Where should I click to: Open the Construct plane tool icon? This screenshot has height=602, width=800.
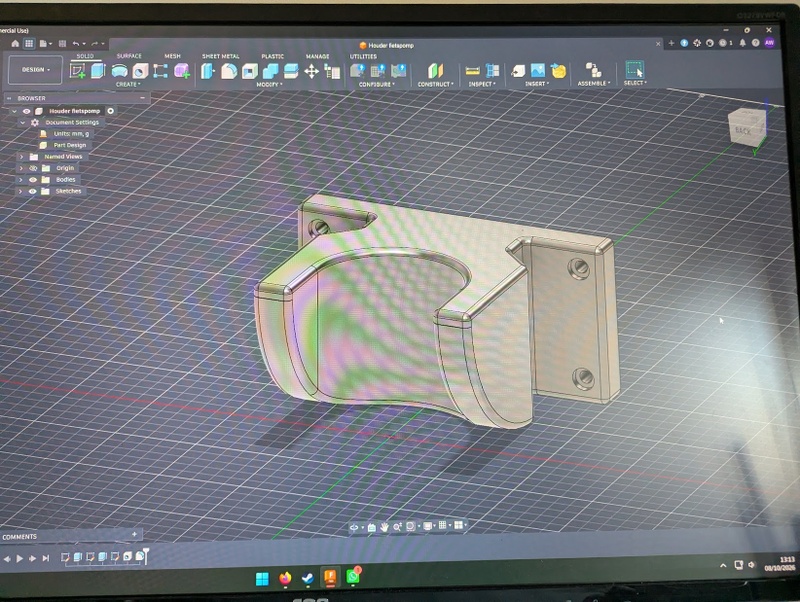point(436,71)
